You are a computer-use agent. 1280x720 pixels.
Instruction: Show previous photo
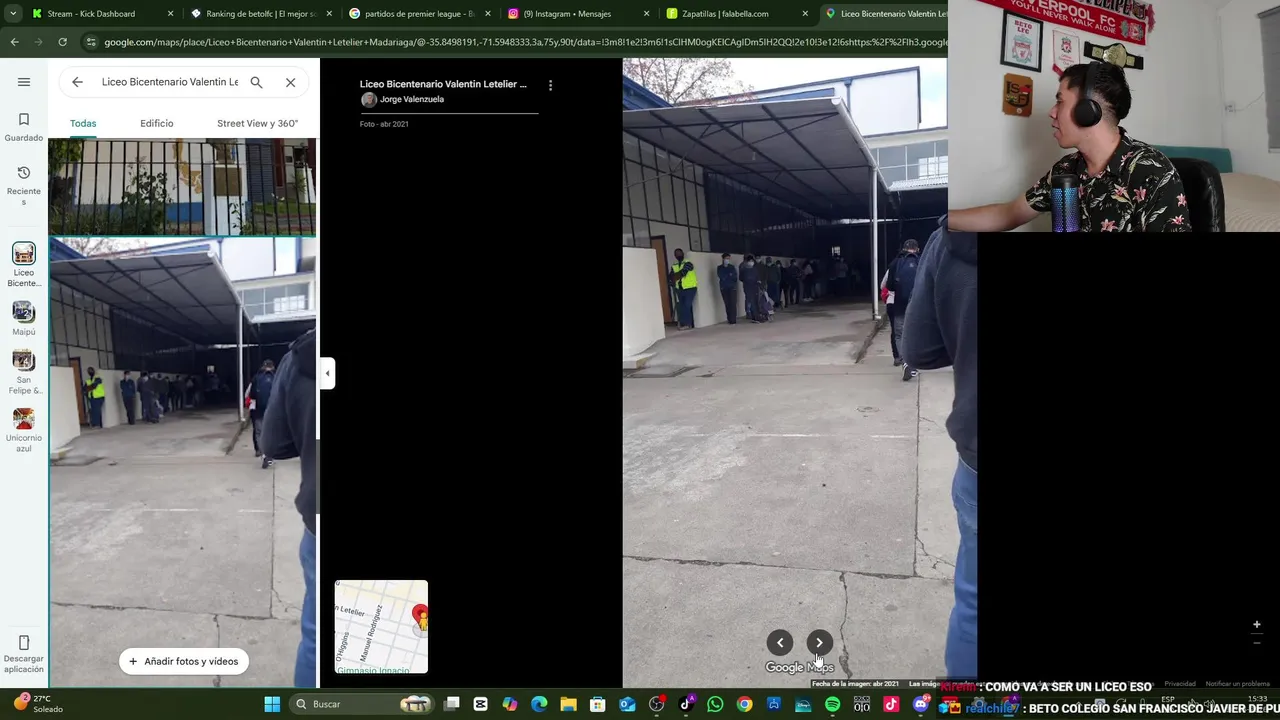tap(780, 643)
